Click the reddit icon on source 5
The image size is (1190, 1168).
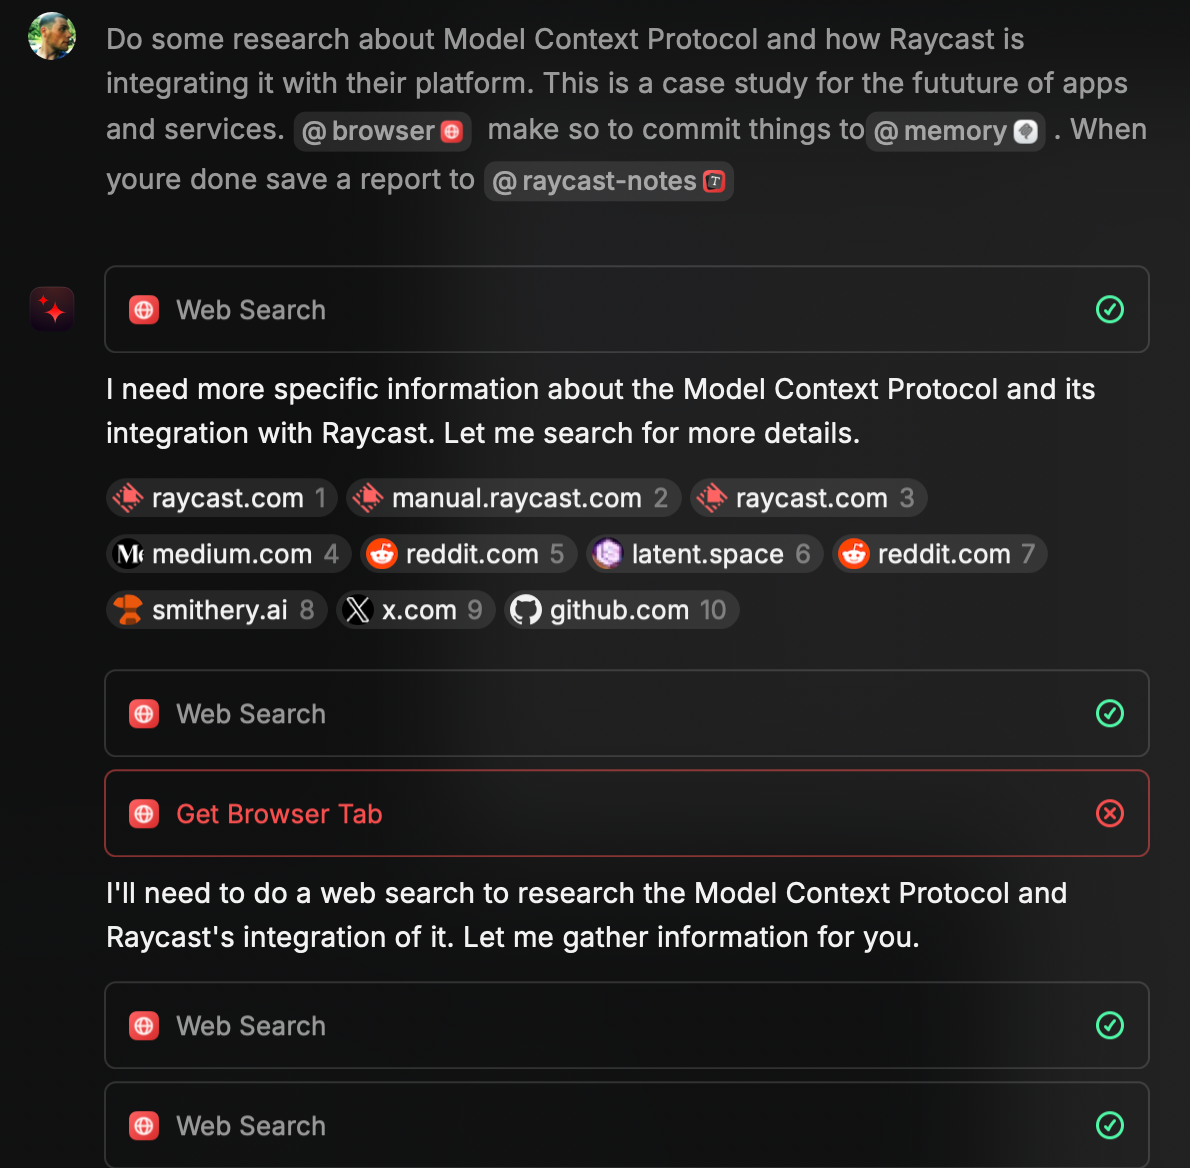point(382,554)
